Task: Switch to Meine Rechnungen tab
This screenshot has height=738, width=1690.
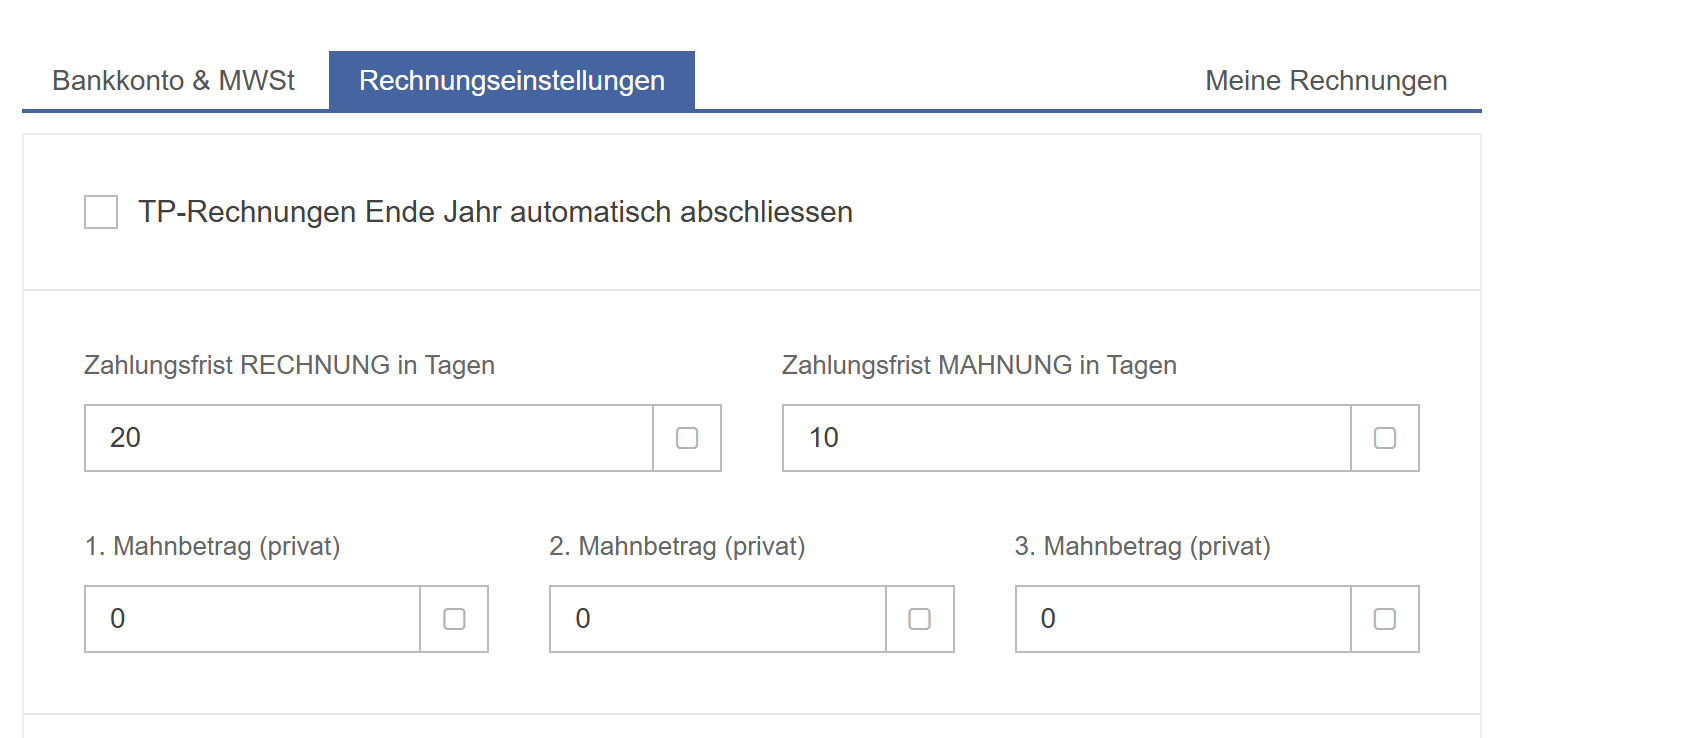Action: (1326, 80)
